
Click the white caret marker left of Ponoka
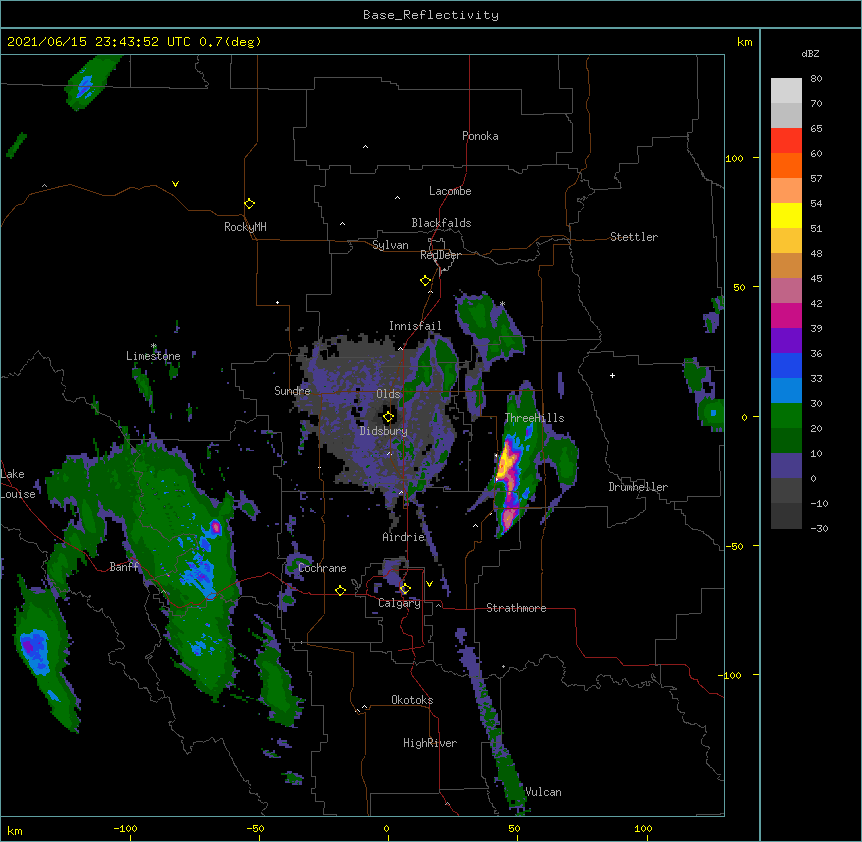coord(366,147)
